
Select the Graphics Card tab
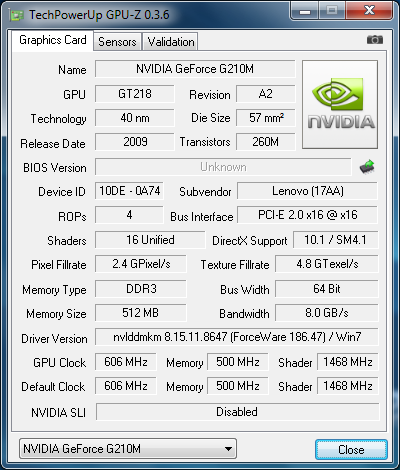[53, 40]
